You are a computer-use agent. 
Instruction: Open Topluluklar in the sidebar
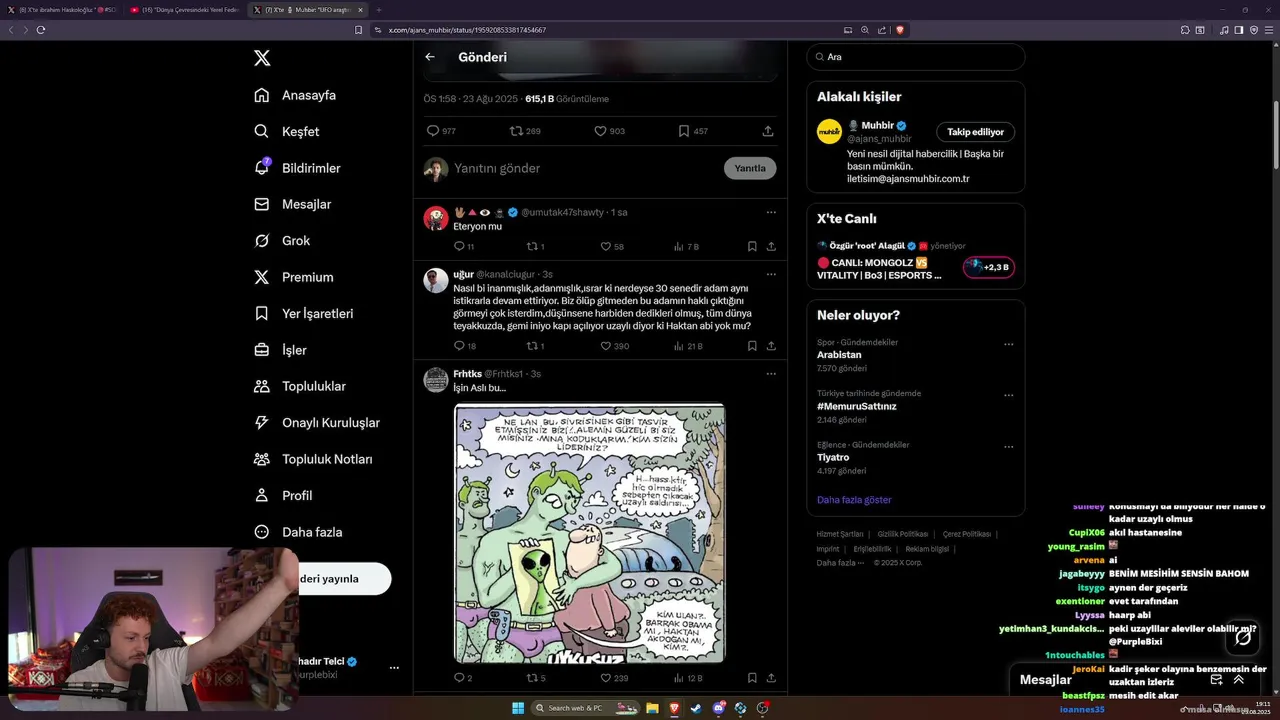[x=300, y=386]
